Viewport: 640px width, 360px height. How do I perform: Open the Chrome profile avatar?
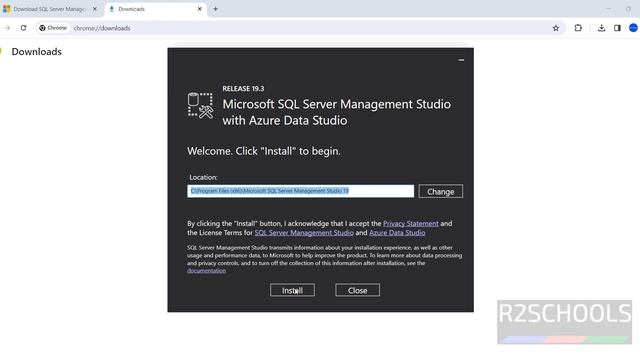click(633, 28)
